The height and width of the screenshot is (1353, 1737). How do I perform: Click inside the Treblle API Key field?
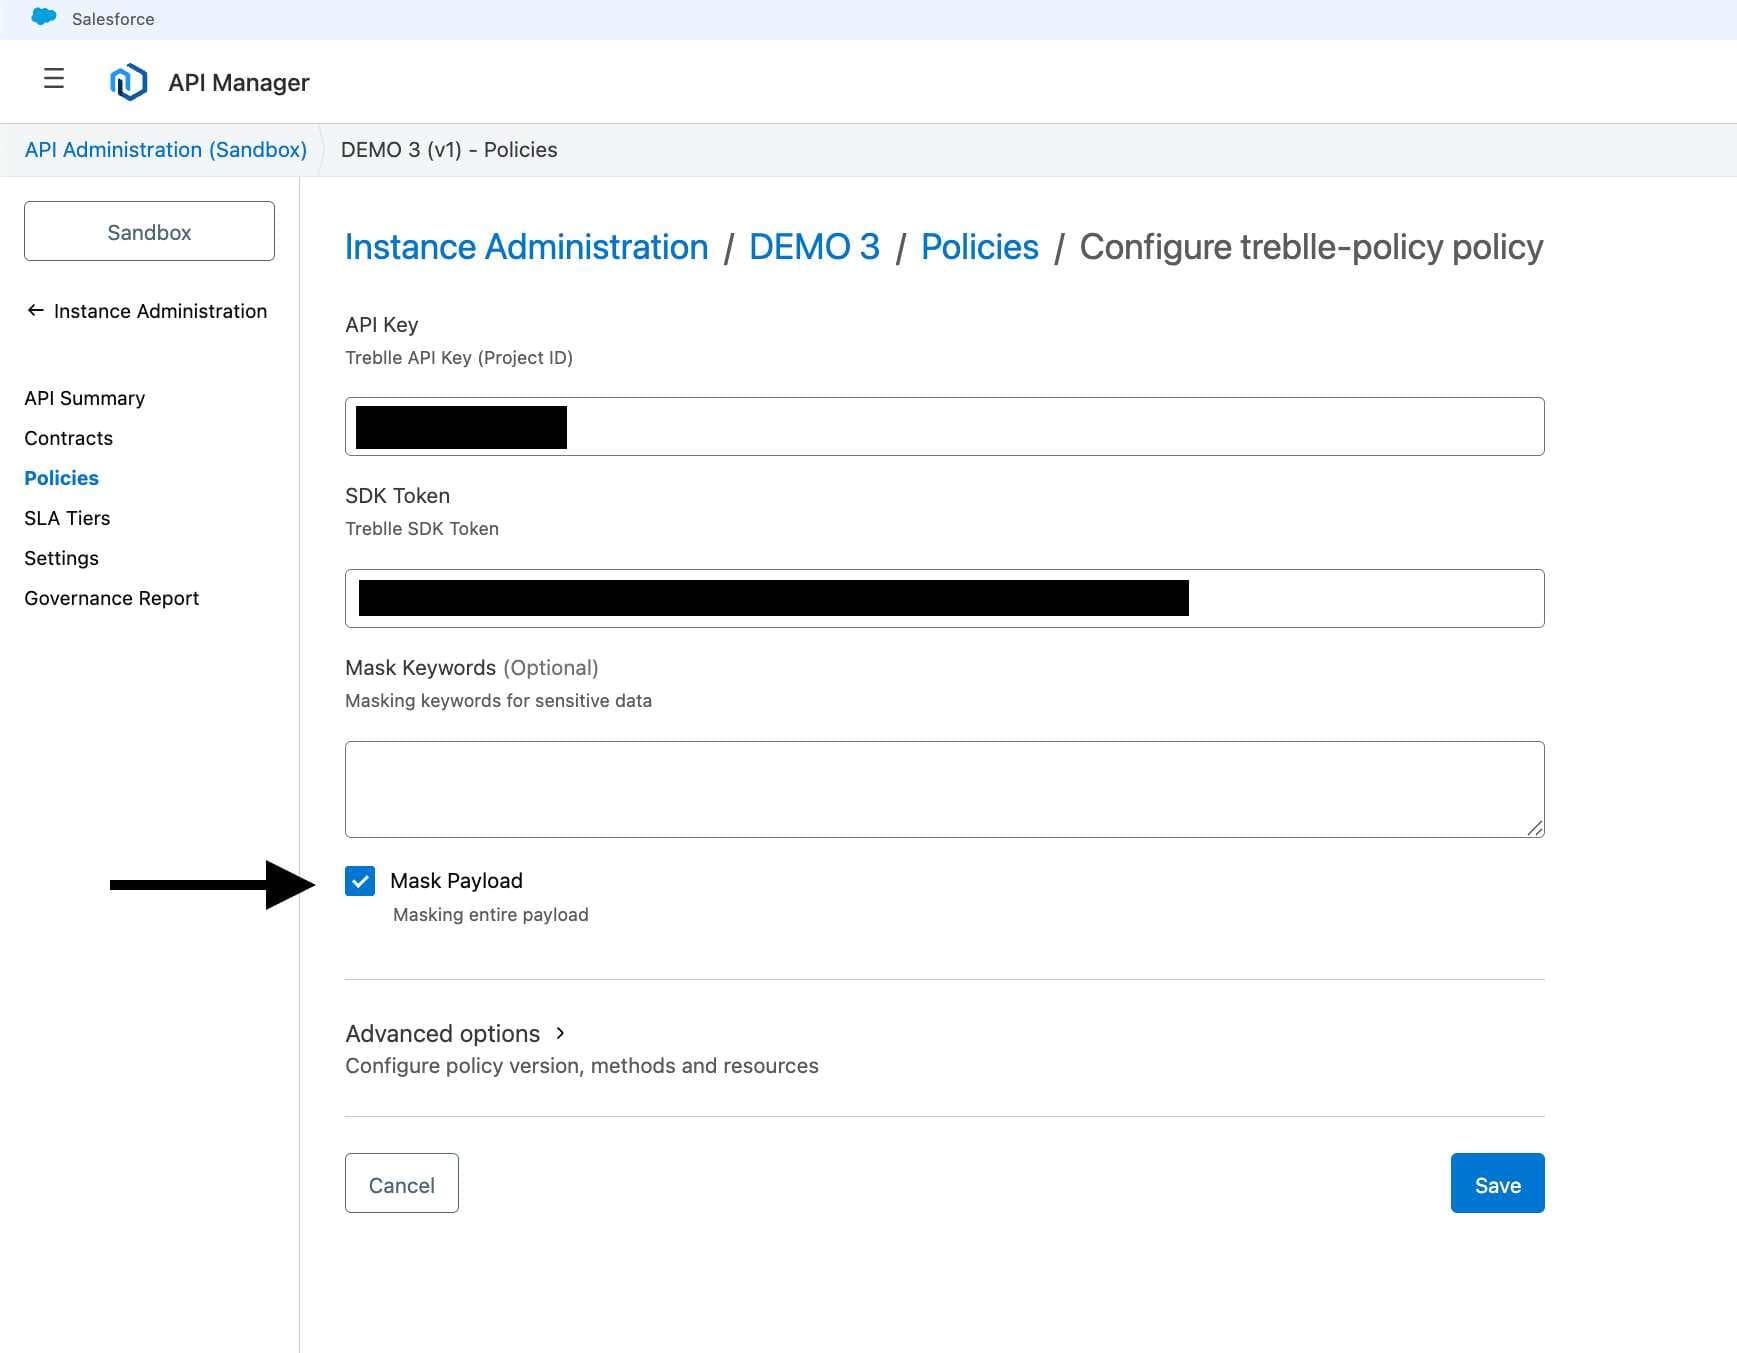(x=944, y=426)
